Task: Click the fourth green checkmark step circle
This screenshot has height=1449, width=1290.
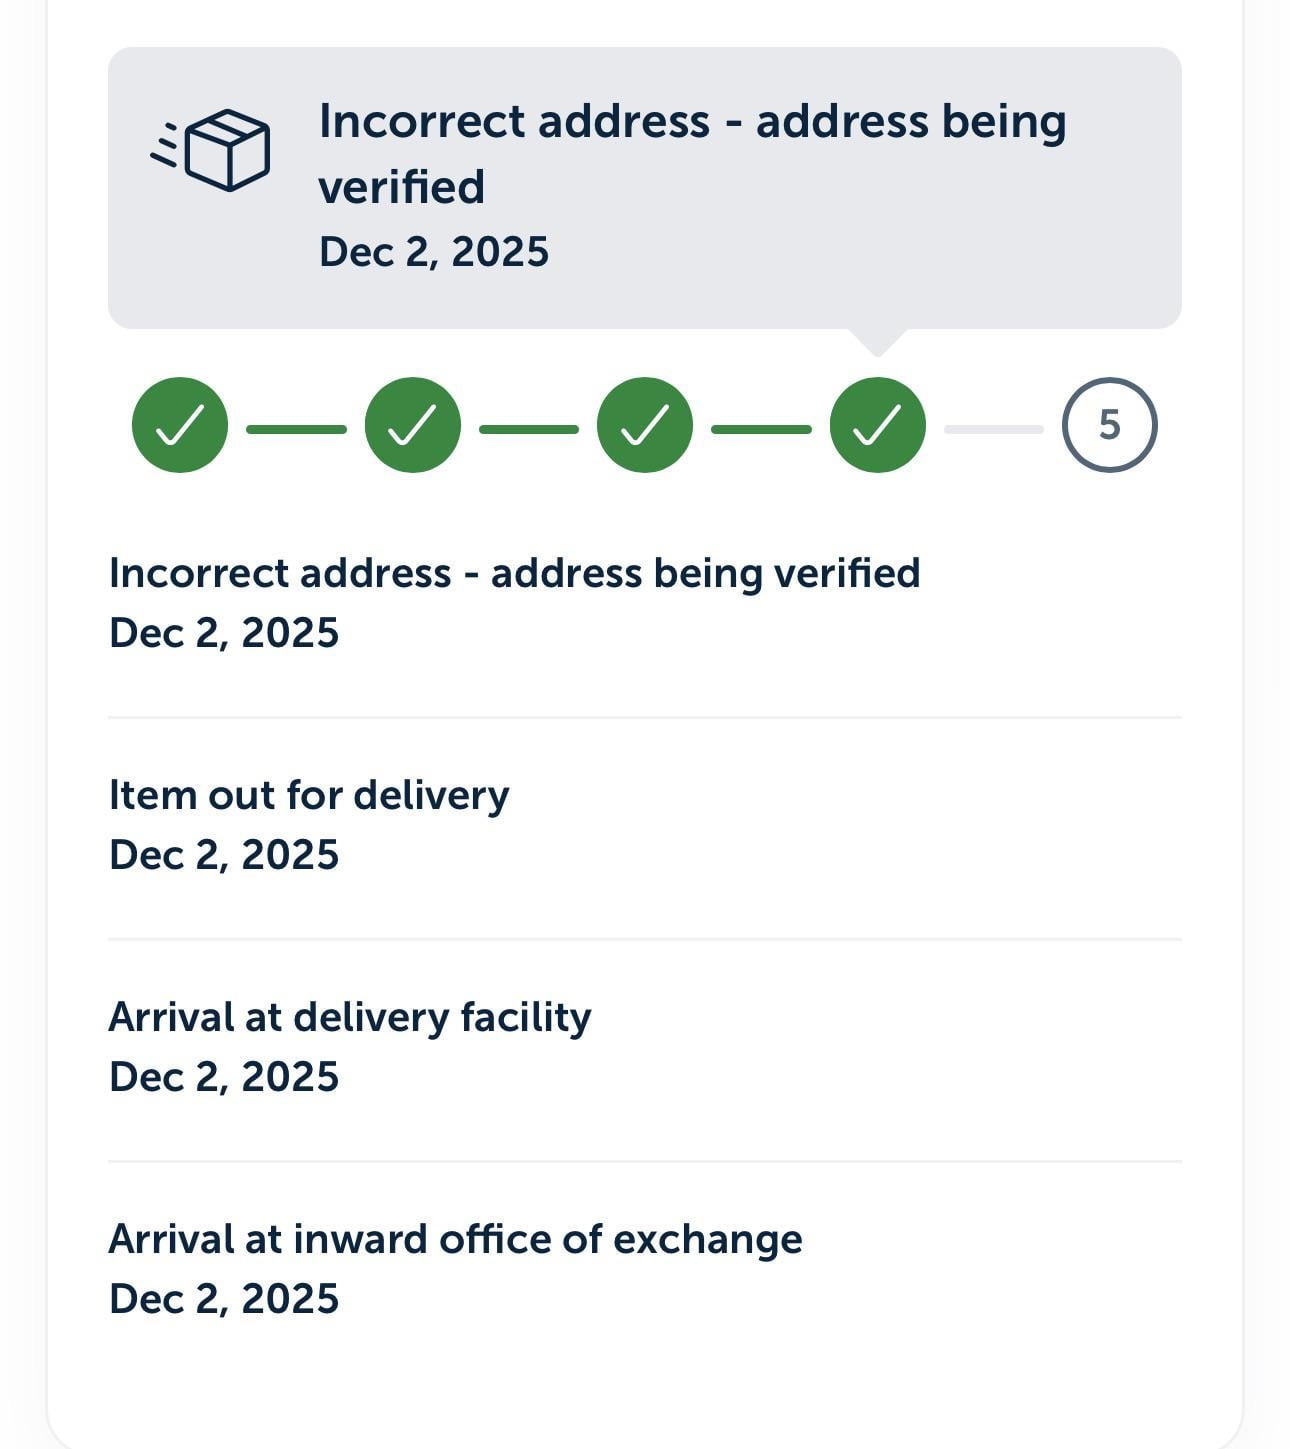Action: click(x=877, y=425)
